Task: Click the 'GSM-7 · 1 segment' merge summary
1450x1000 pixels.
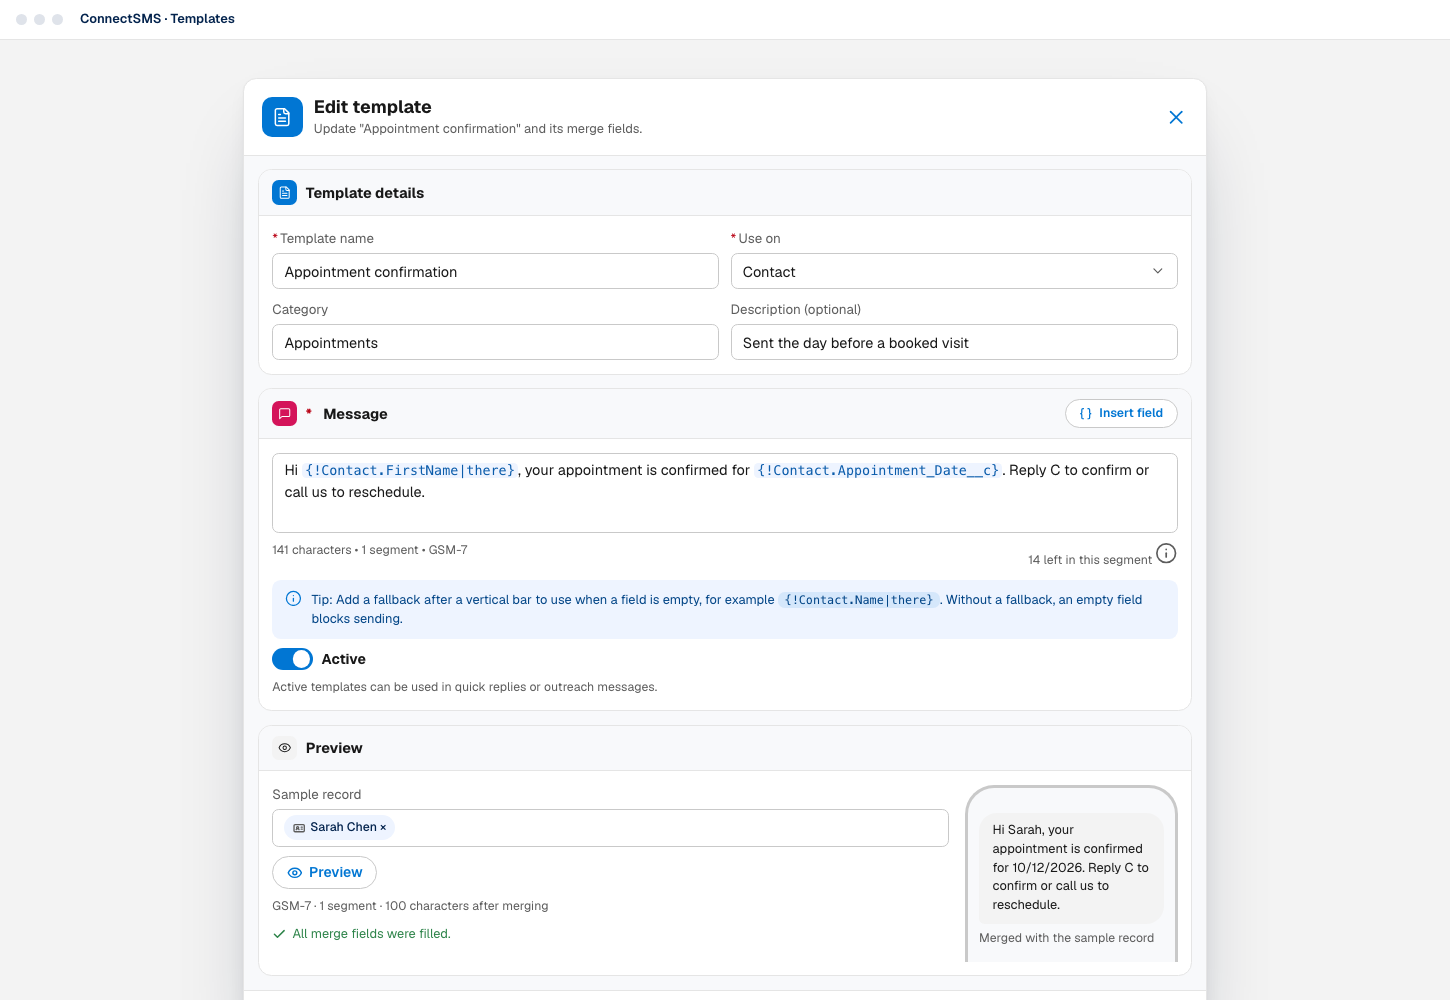Action: point(410,906)
